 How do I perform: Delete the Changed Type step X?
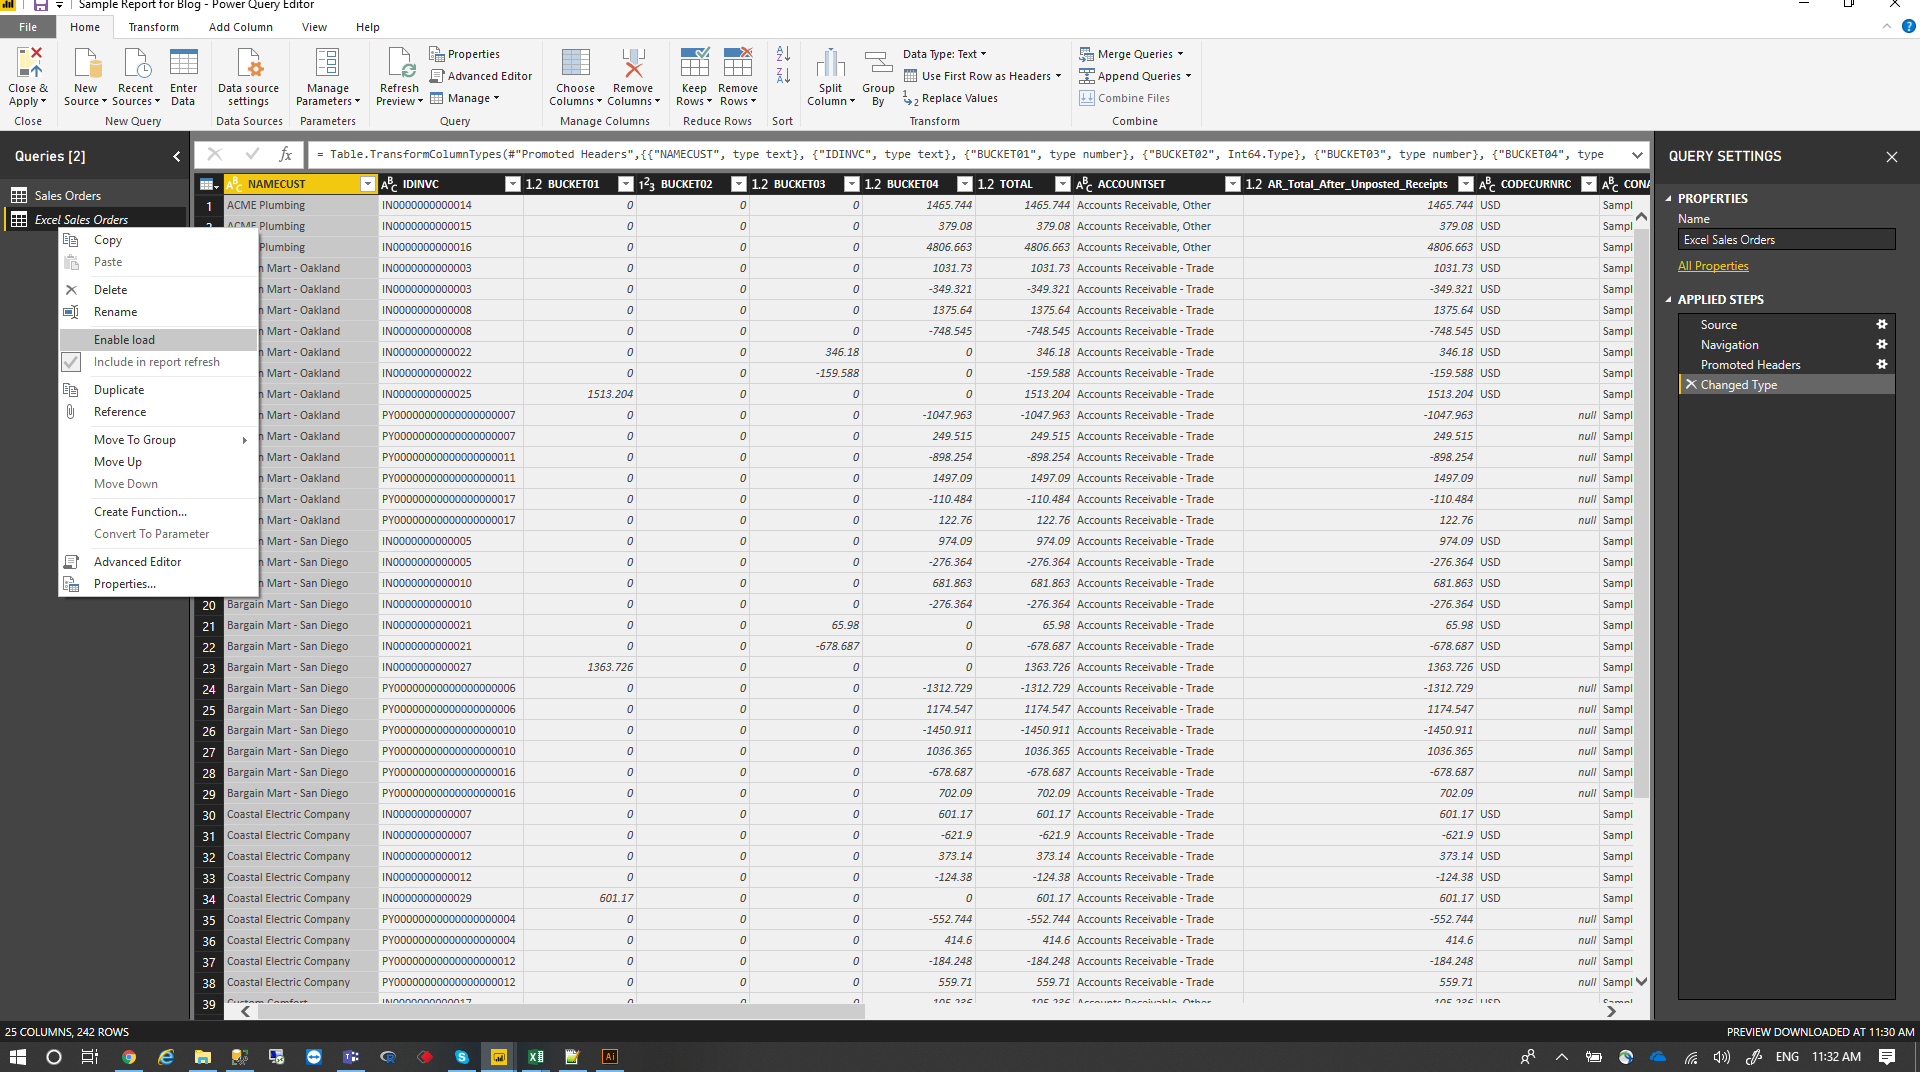[x=1691, y=384]
